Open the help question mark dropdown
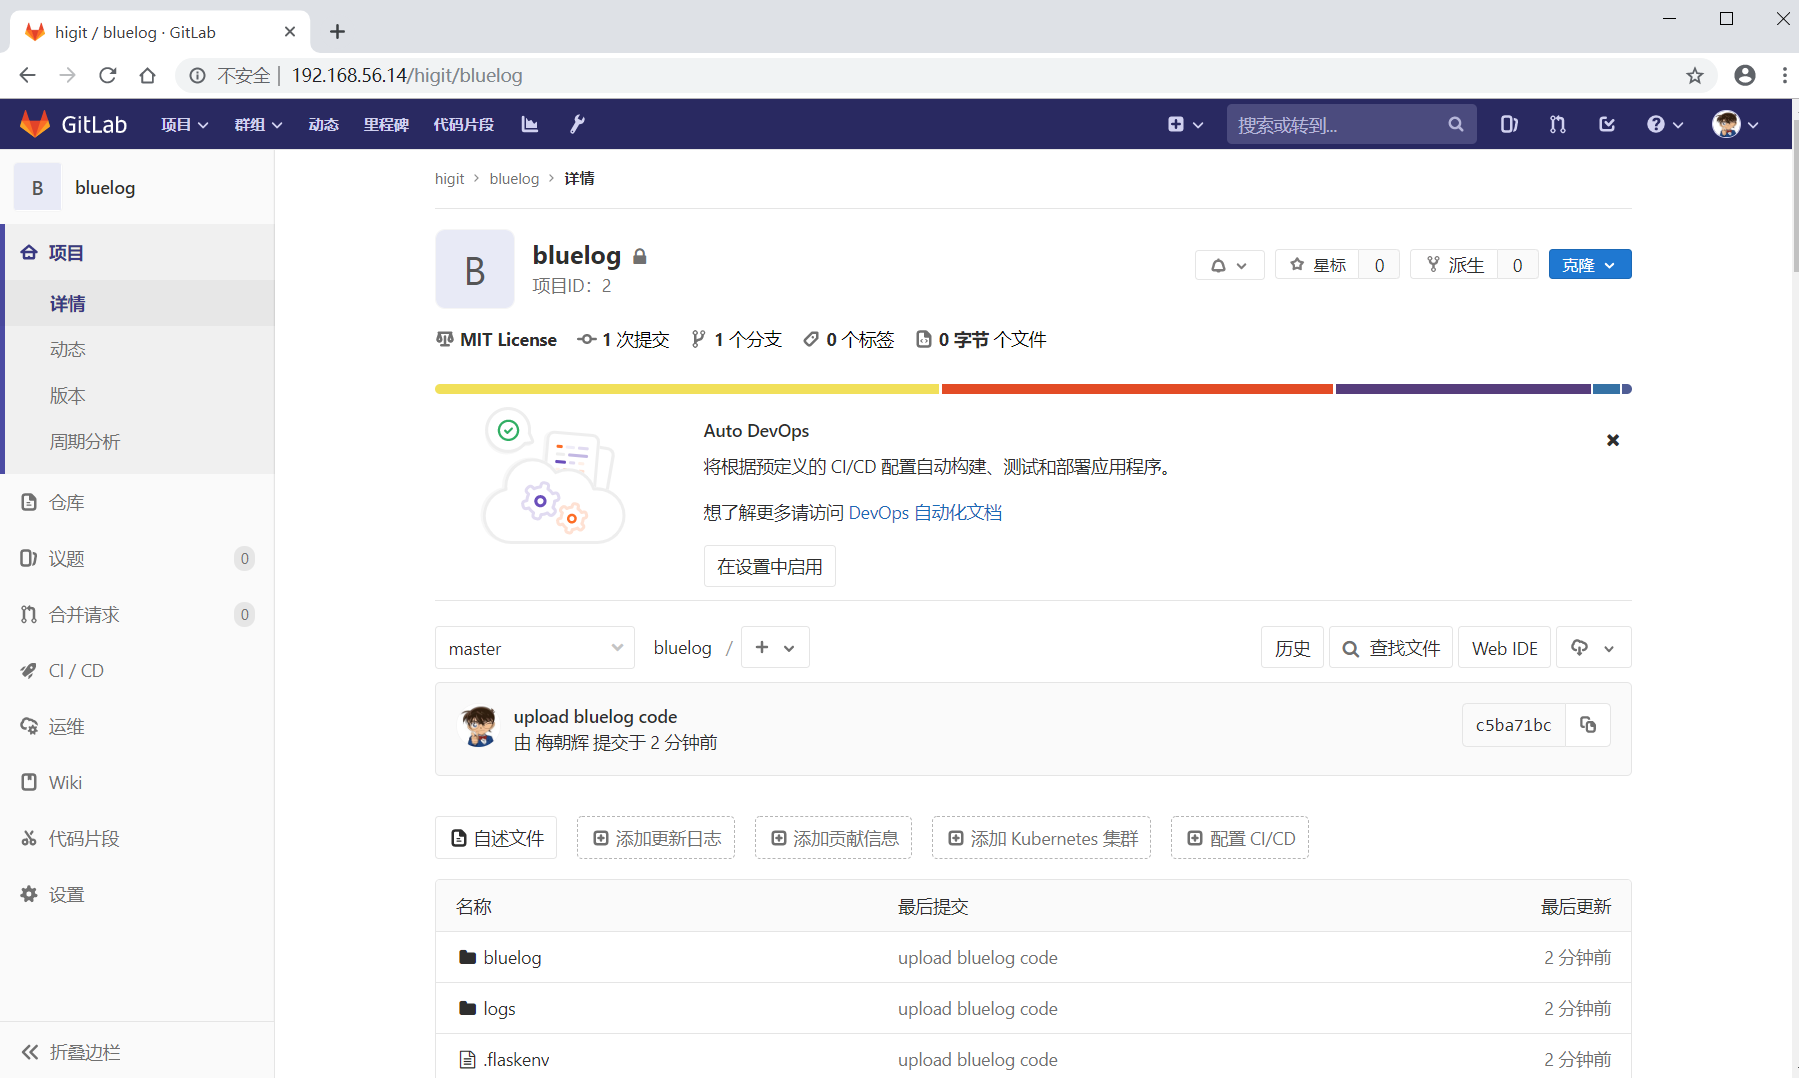Screen dimensions: 1799x1078 [x=1665, y=124]
